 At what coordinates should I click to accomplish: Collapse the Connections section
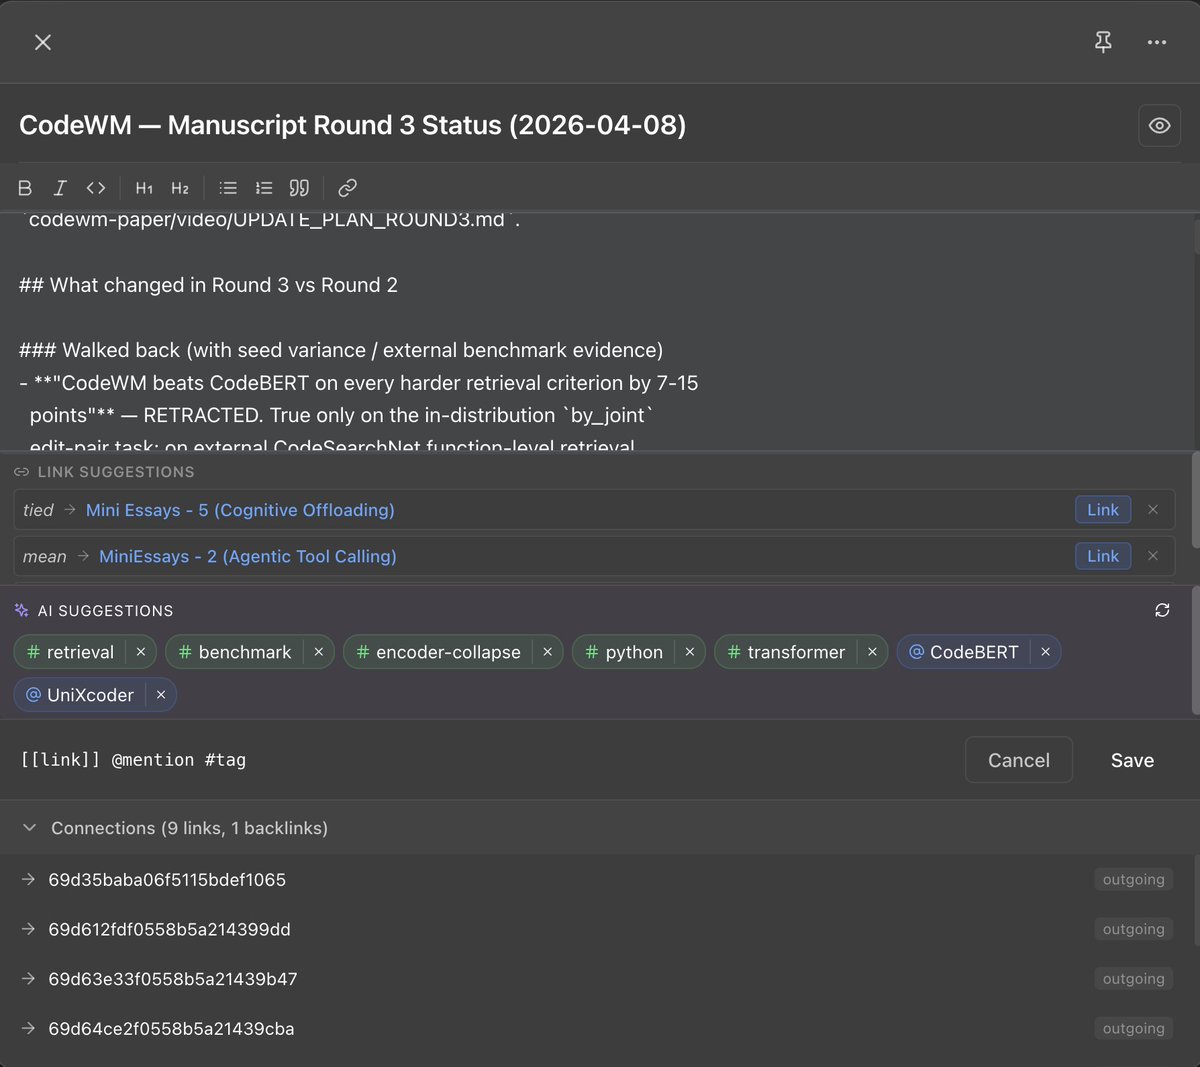click(30, 828)
